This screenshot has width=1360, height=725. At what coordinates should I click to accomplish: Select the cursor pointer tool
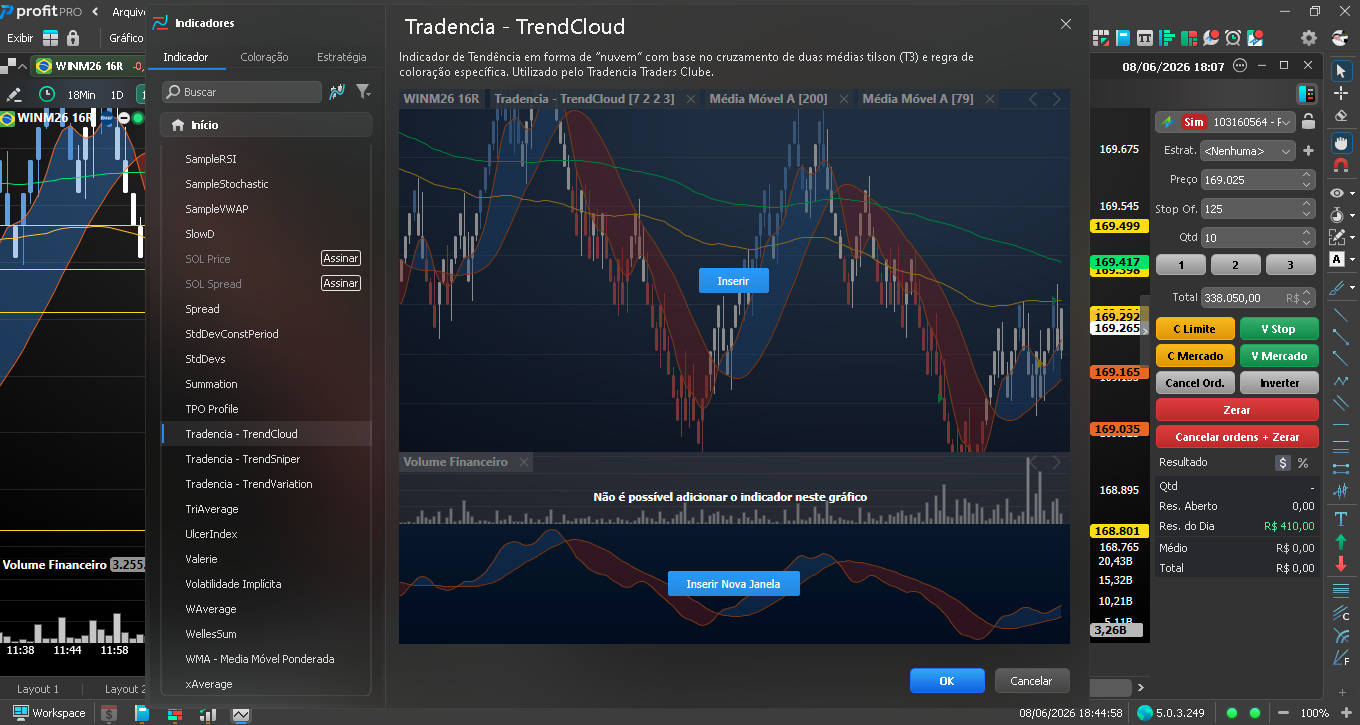[1341, 71]
